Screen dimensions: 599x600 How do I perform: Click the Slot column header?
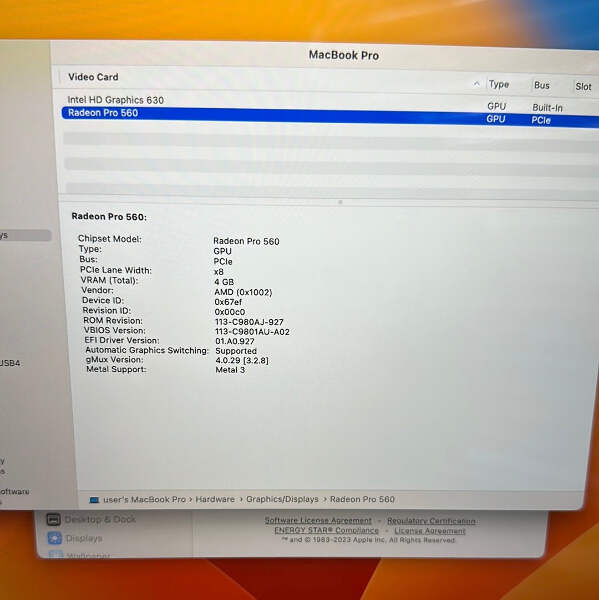[583, 87]
